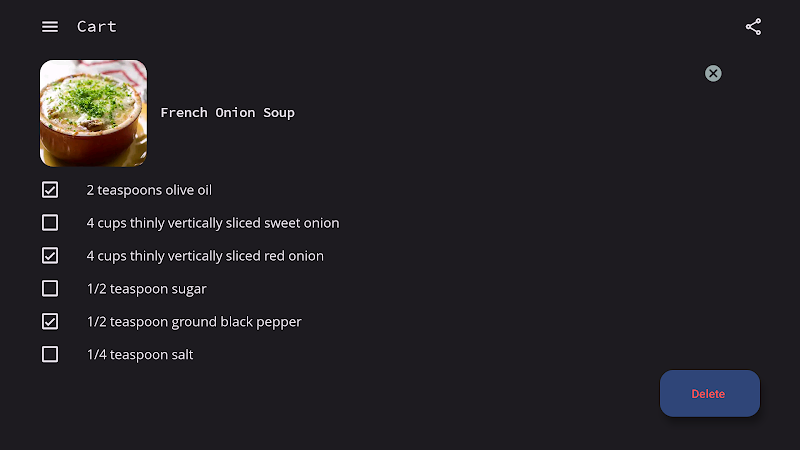Screen dimensions: 800x450
Task: Untick the ground black pepper checkbox
Action: coord(50,321)
